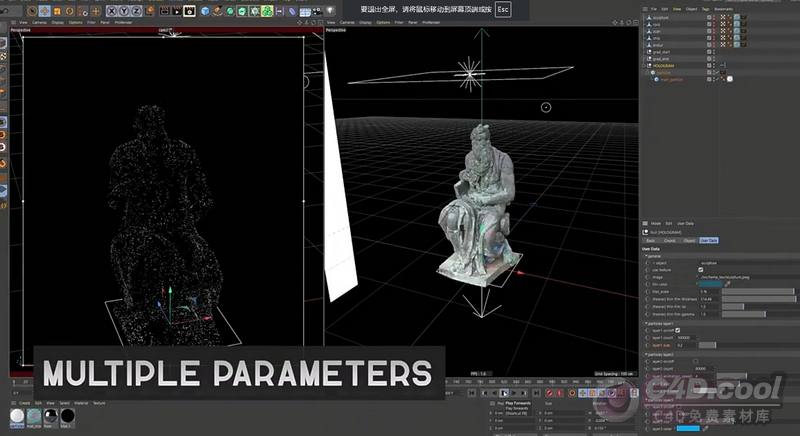Open the Attributes User Data menu

pos(686,223)
